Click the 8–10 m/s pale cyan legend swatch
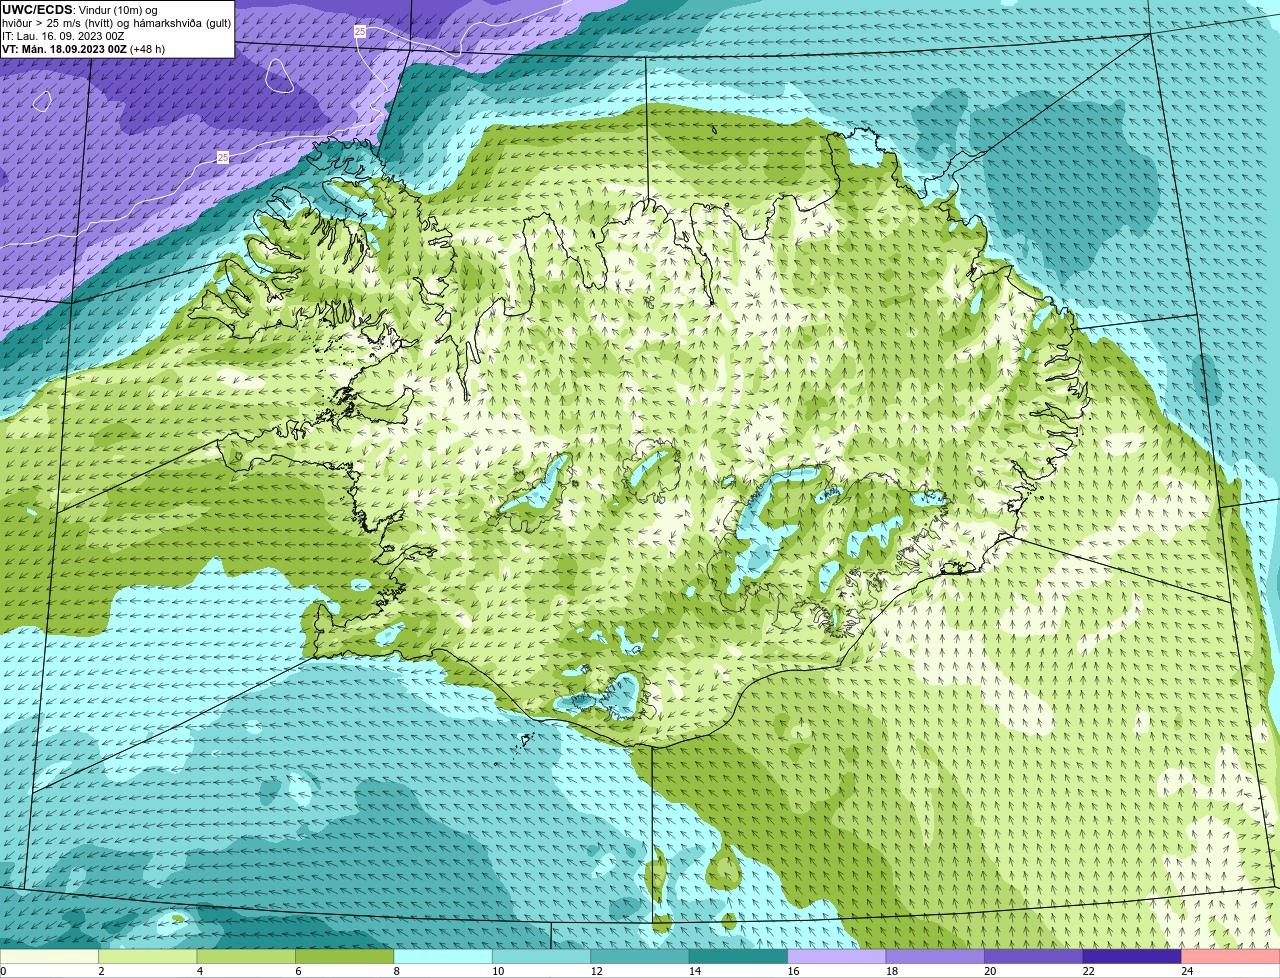This screenshot has width=1280, height=978. coord(443,957)
